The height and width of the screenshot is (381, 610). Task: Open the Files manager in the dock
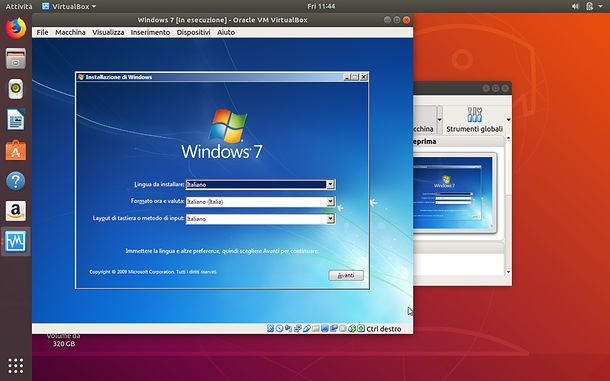pos(16,58)
